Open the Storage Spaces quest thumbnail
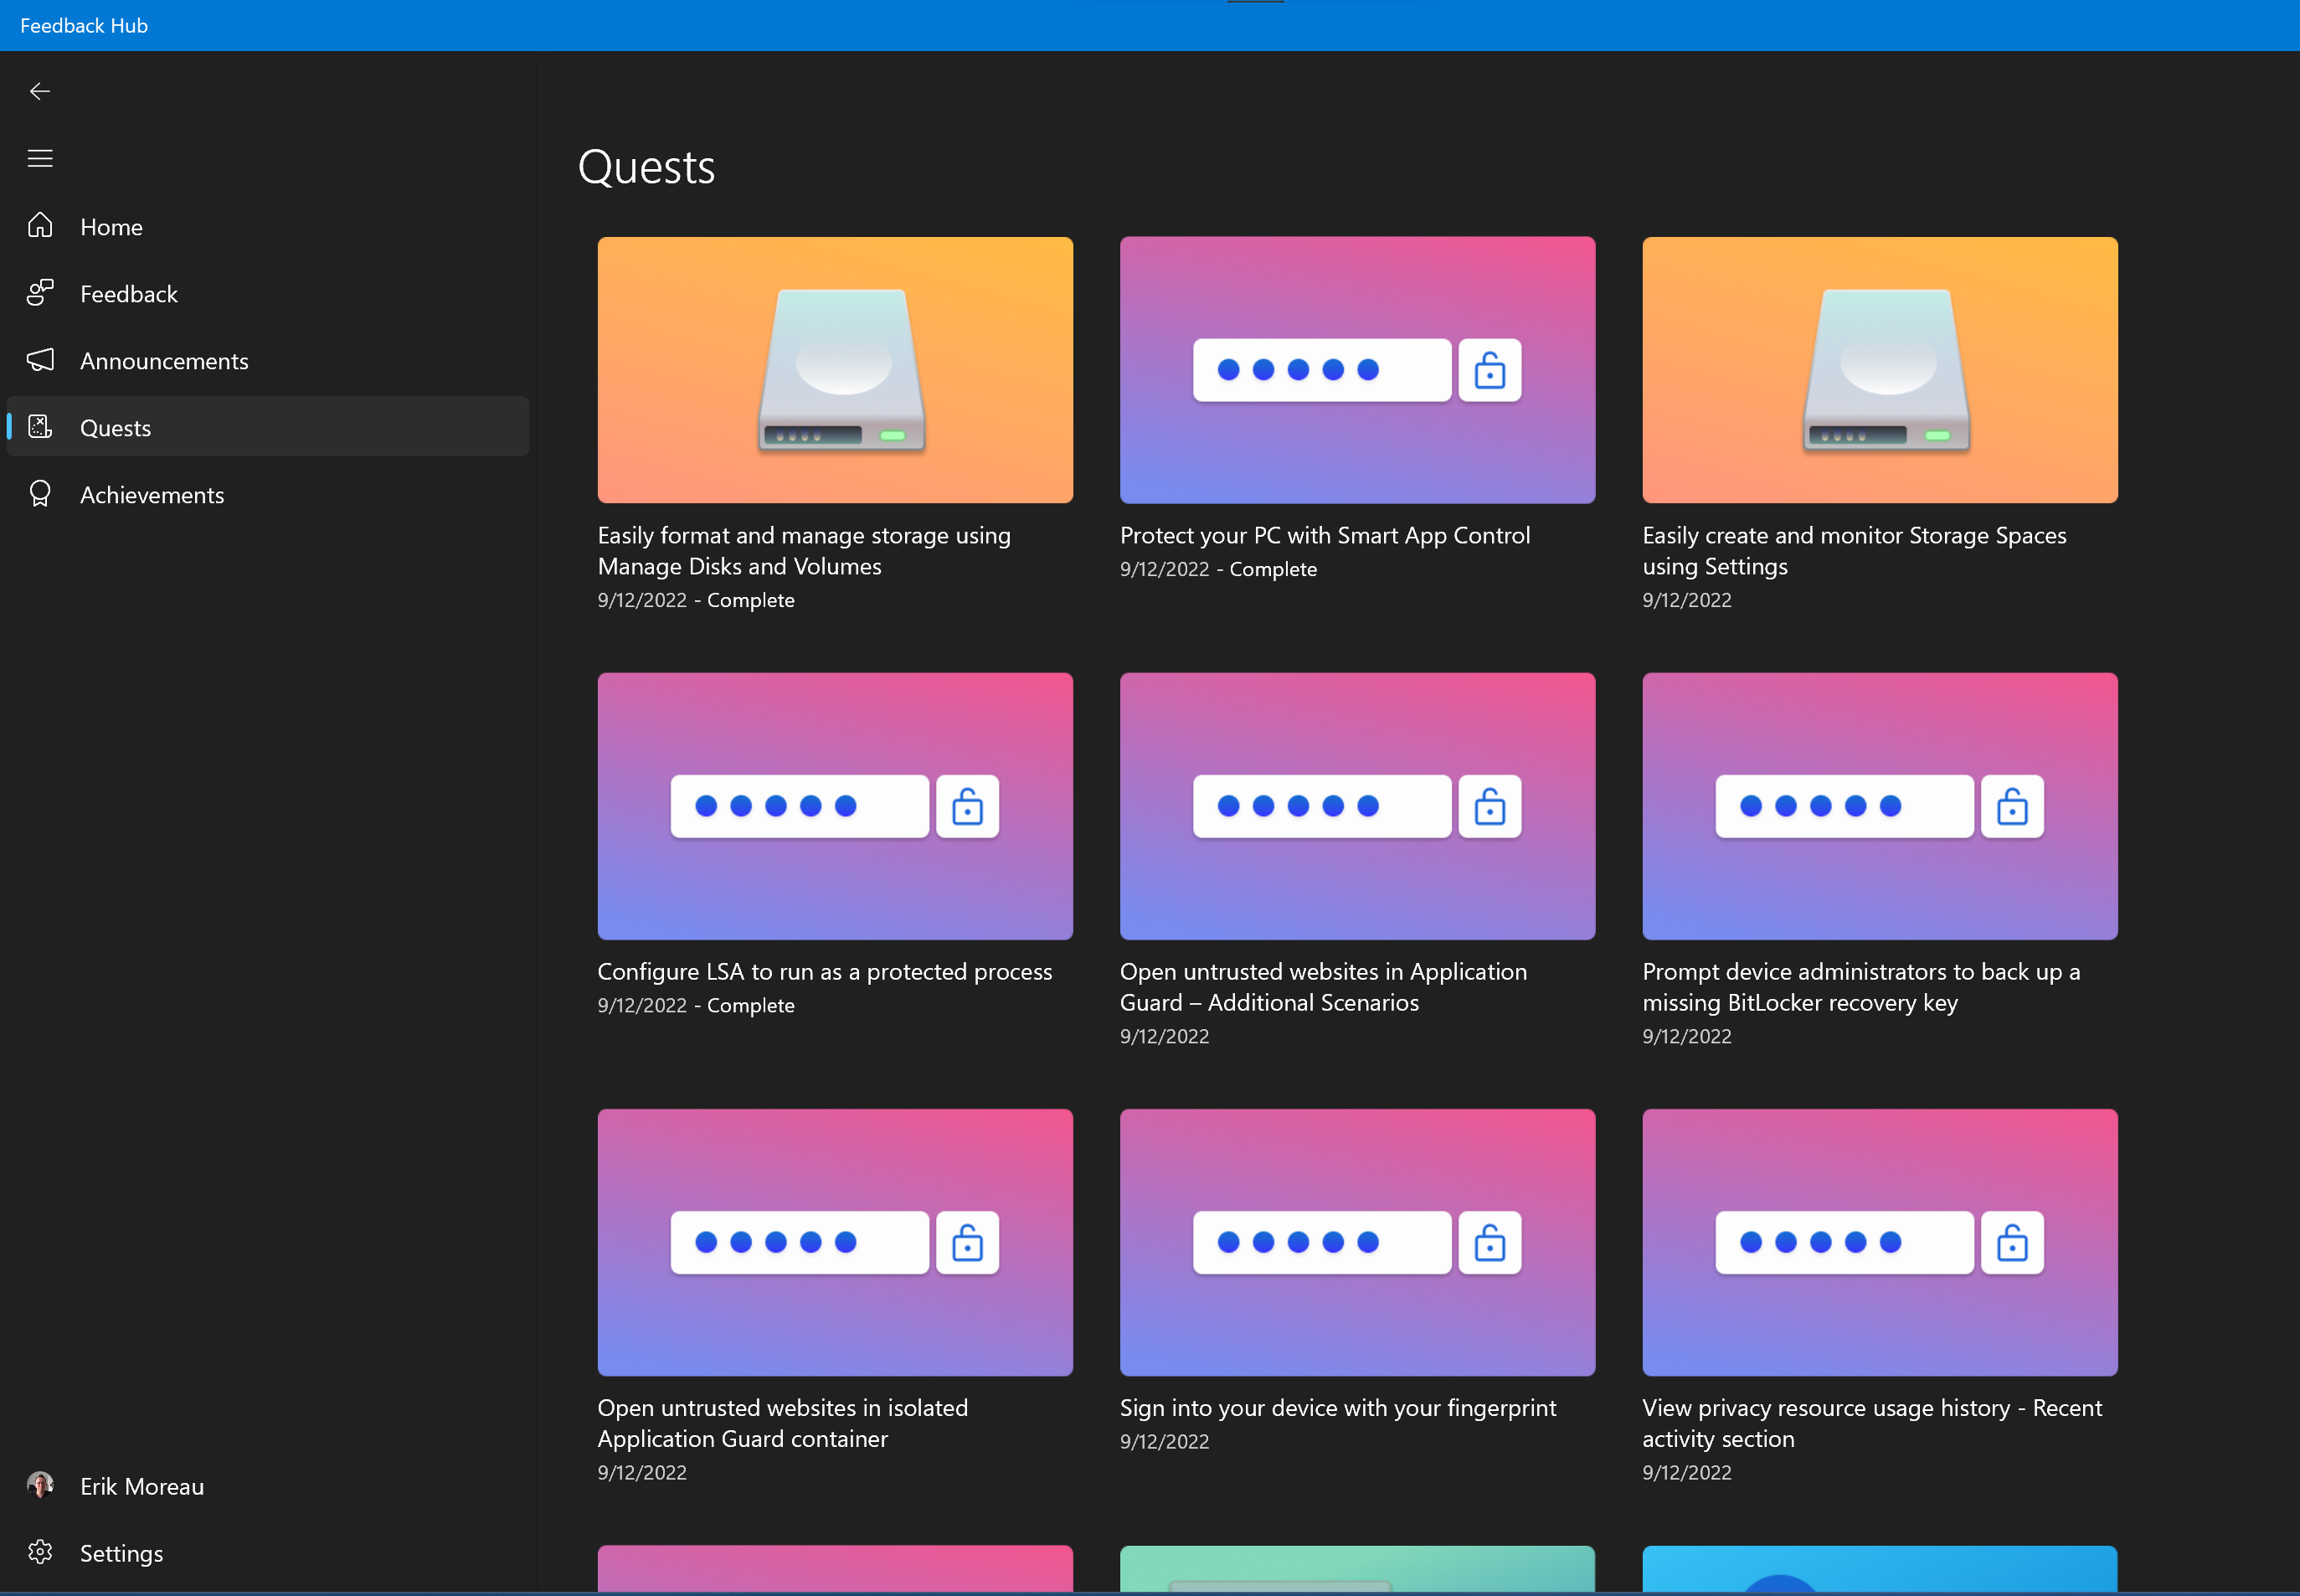2300x1596 pixels. coord(1879,370)
